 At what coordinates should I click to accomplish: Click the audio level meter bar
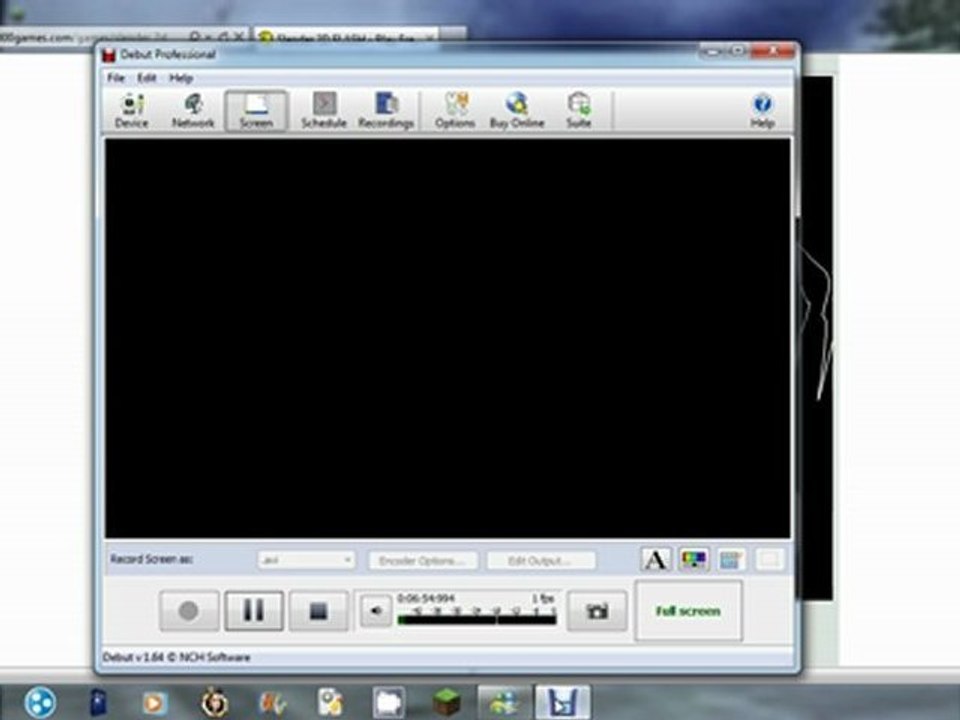(477, 620)
